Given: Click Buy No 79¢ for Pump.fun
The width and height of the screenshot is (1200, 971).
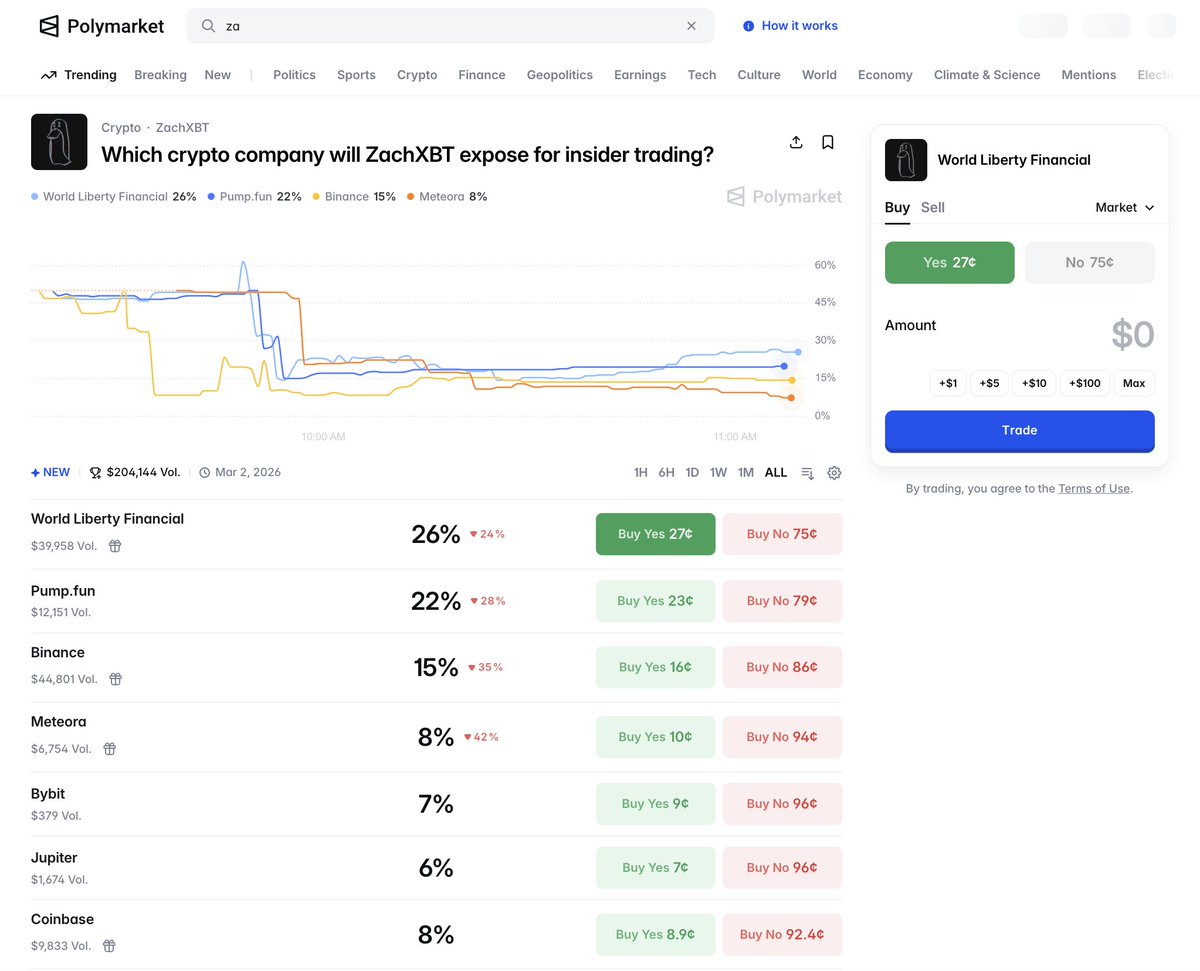Looking at the screenshot, I should pos(782,601).
